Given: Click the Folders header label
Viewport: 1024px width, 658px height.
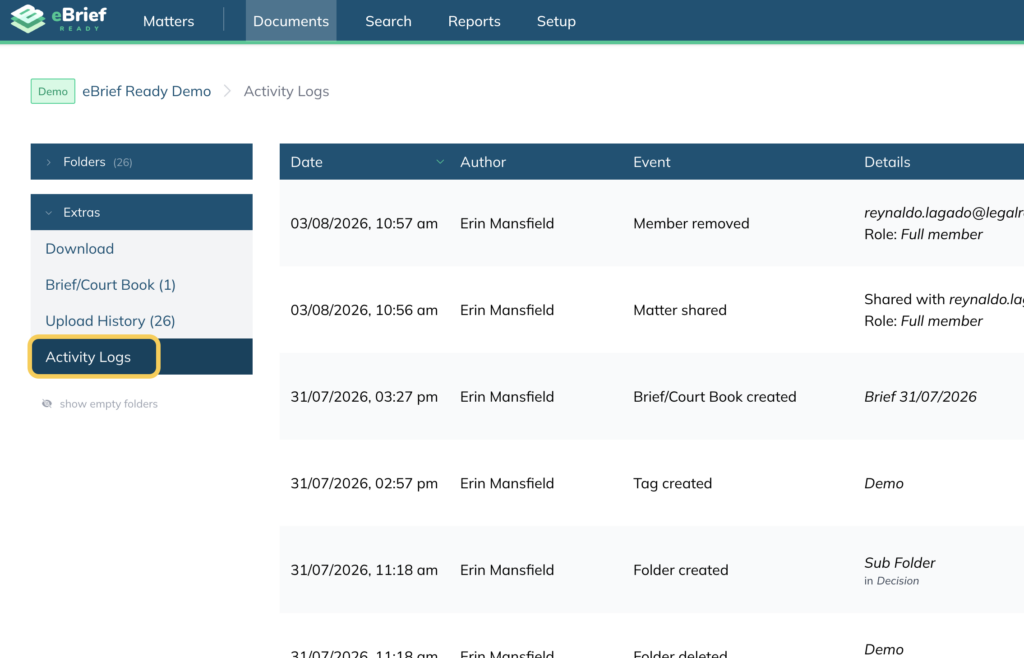Looking at the screenshot, I should 84,162.
